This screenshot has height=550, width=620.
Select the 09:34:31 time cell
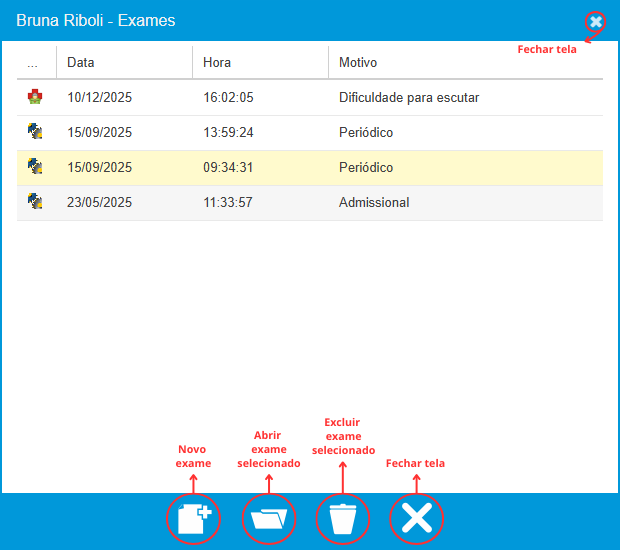[228, 167]
